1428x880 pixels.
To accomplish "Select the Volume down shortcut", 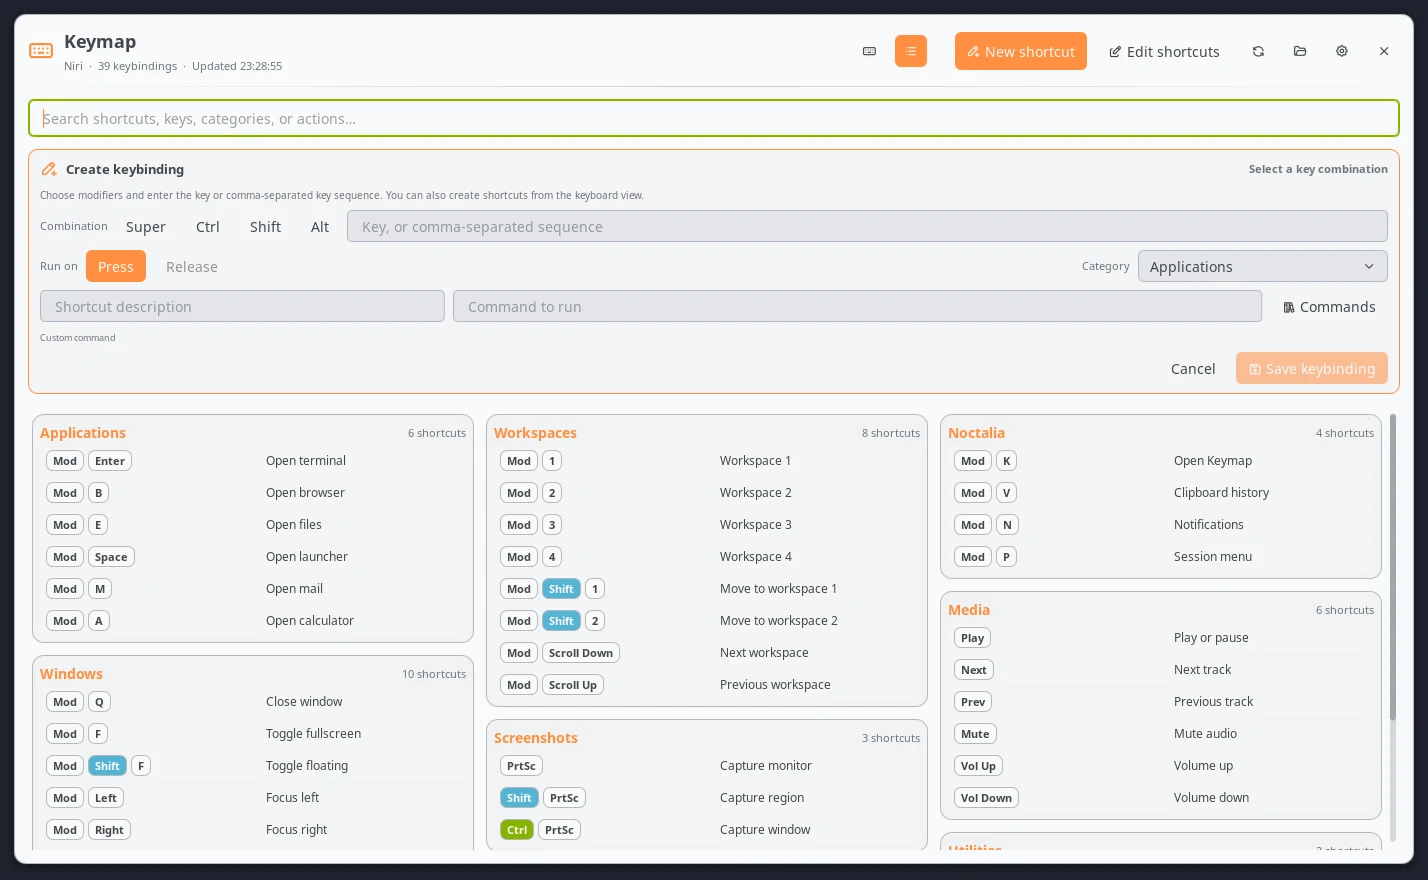I will [x=1161, y=798].
